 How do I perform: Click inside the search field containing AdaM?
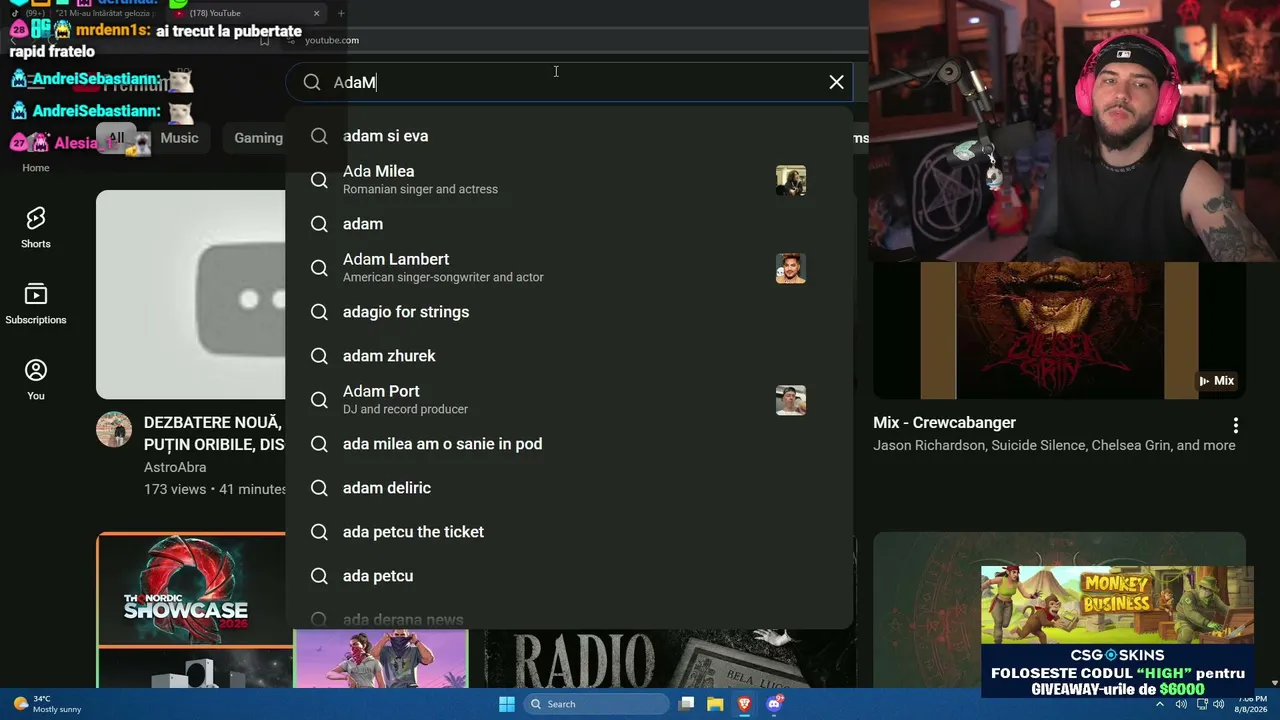pyautogui.click(x=570, y=82)
